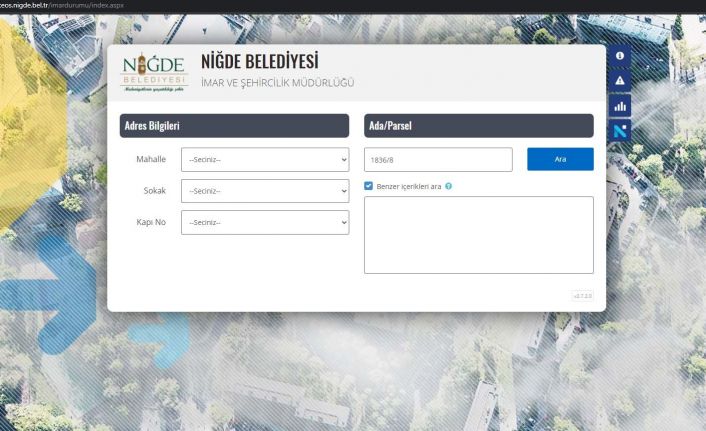
Task: Open the Mahalle dropdown
Action: [x=264, y=160]
